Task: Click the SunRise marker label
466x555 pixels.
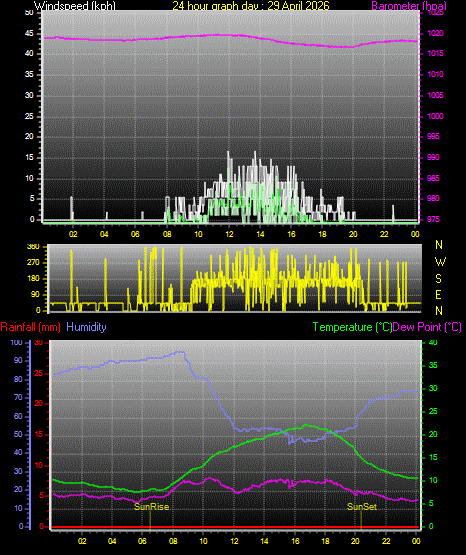Action: click(151, 507)
